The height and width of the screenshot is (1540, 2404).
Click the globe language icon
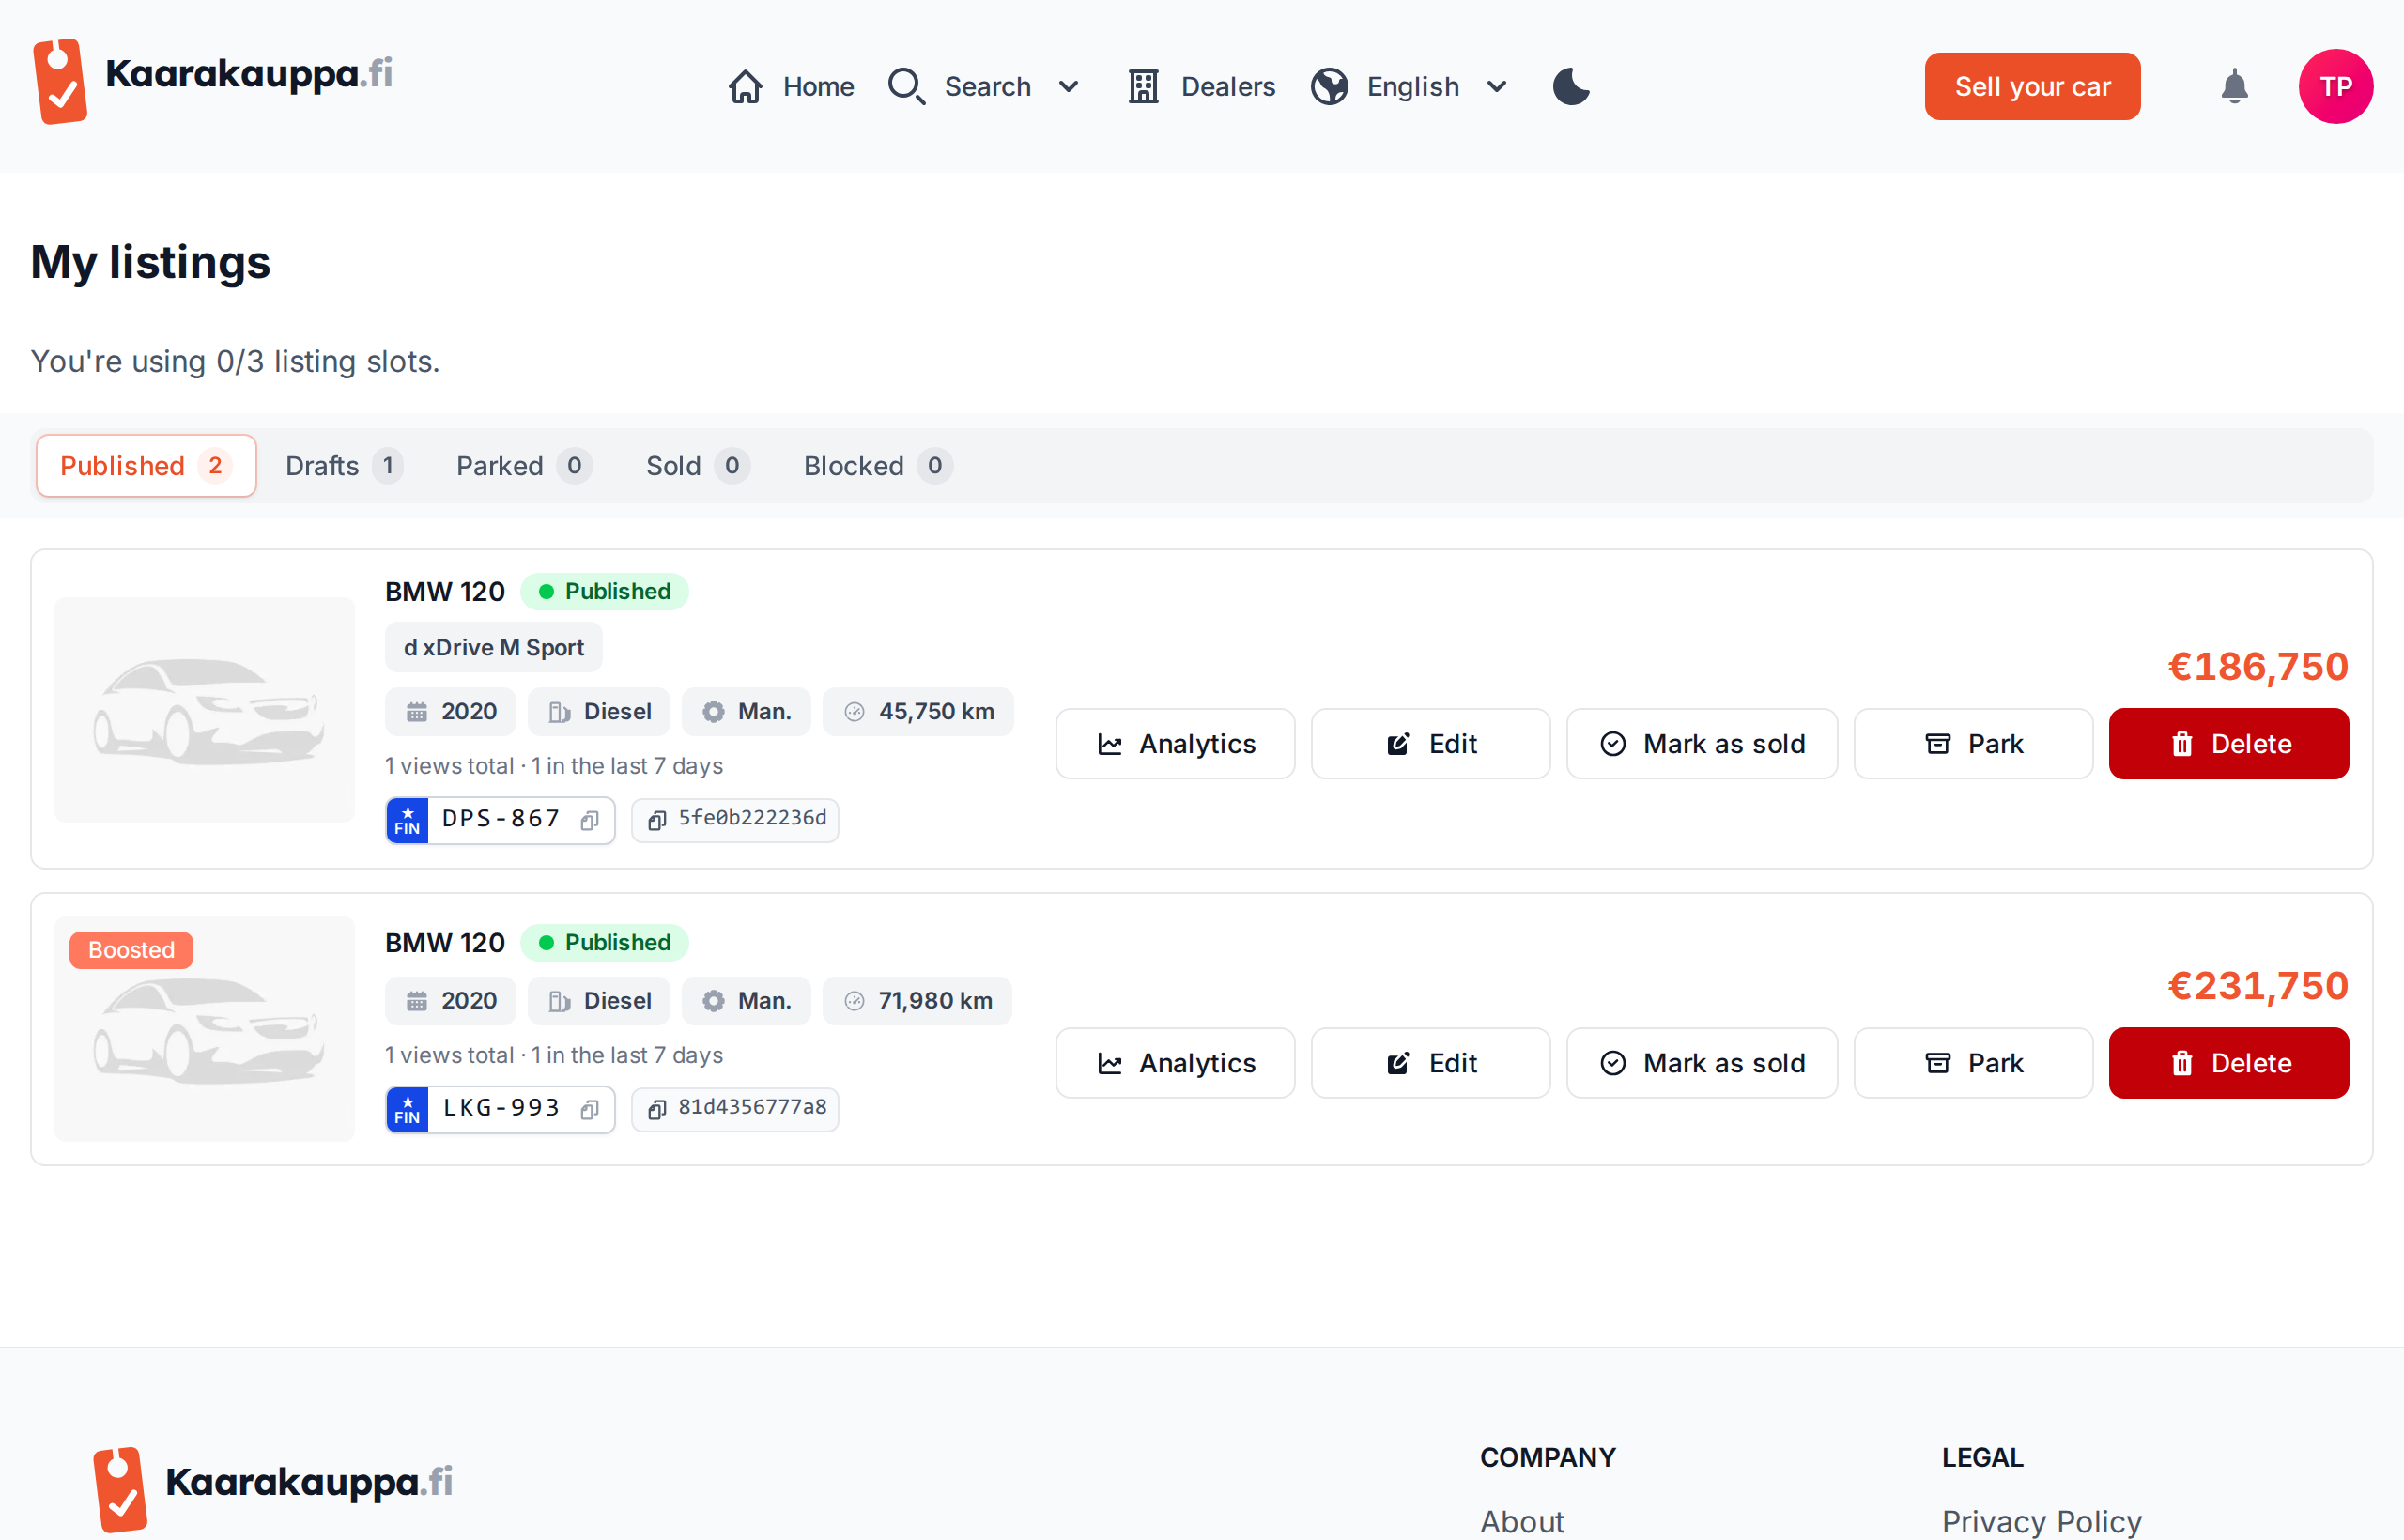[1330, 87]
